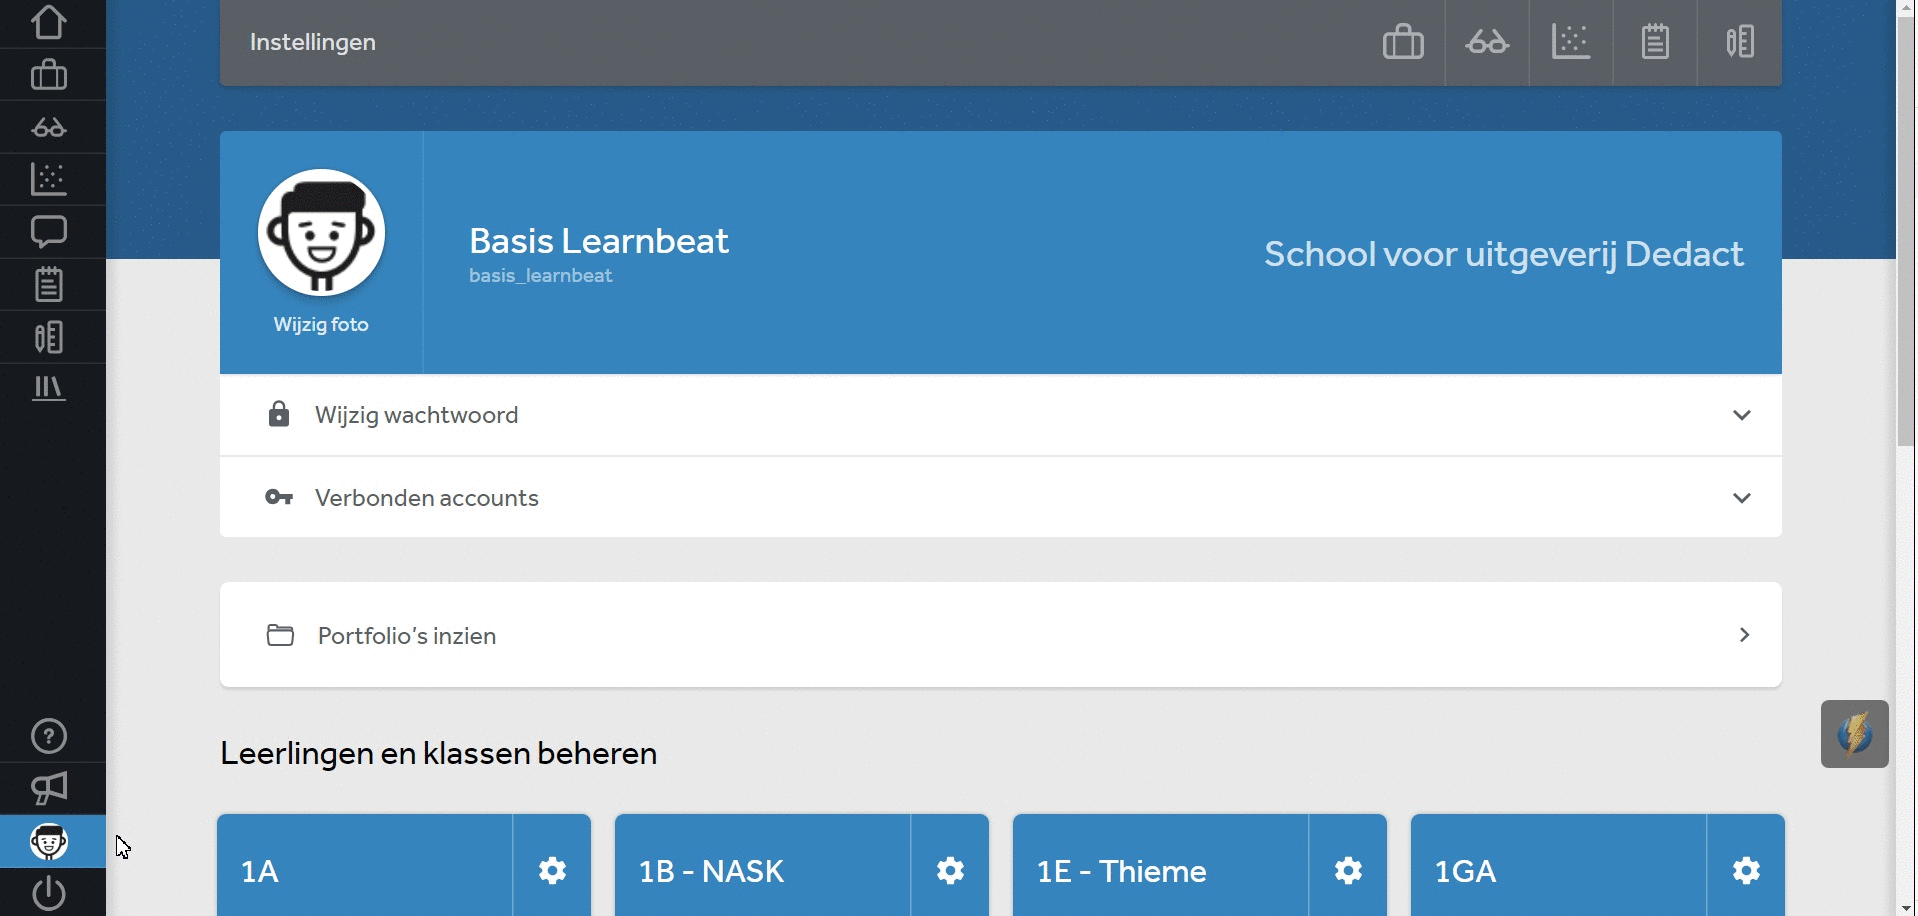Open settings gear for class 1GA
This screenshot has height=916, width=1918.
click(x=1746, y=871)
